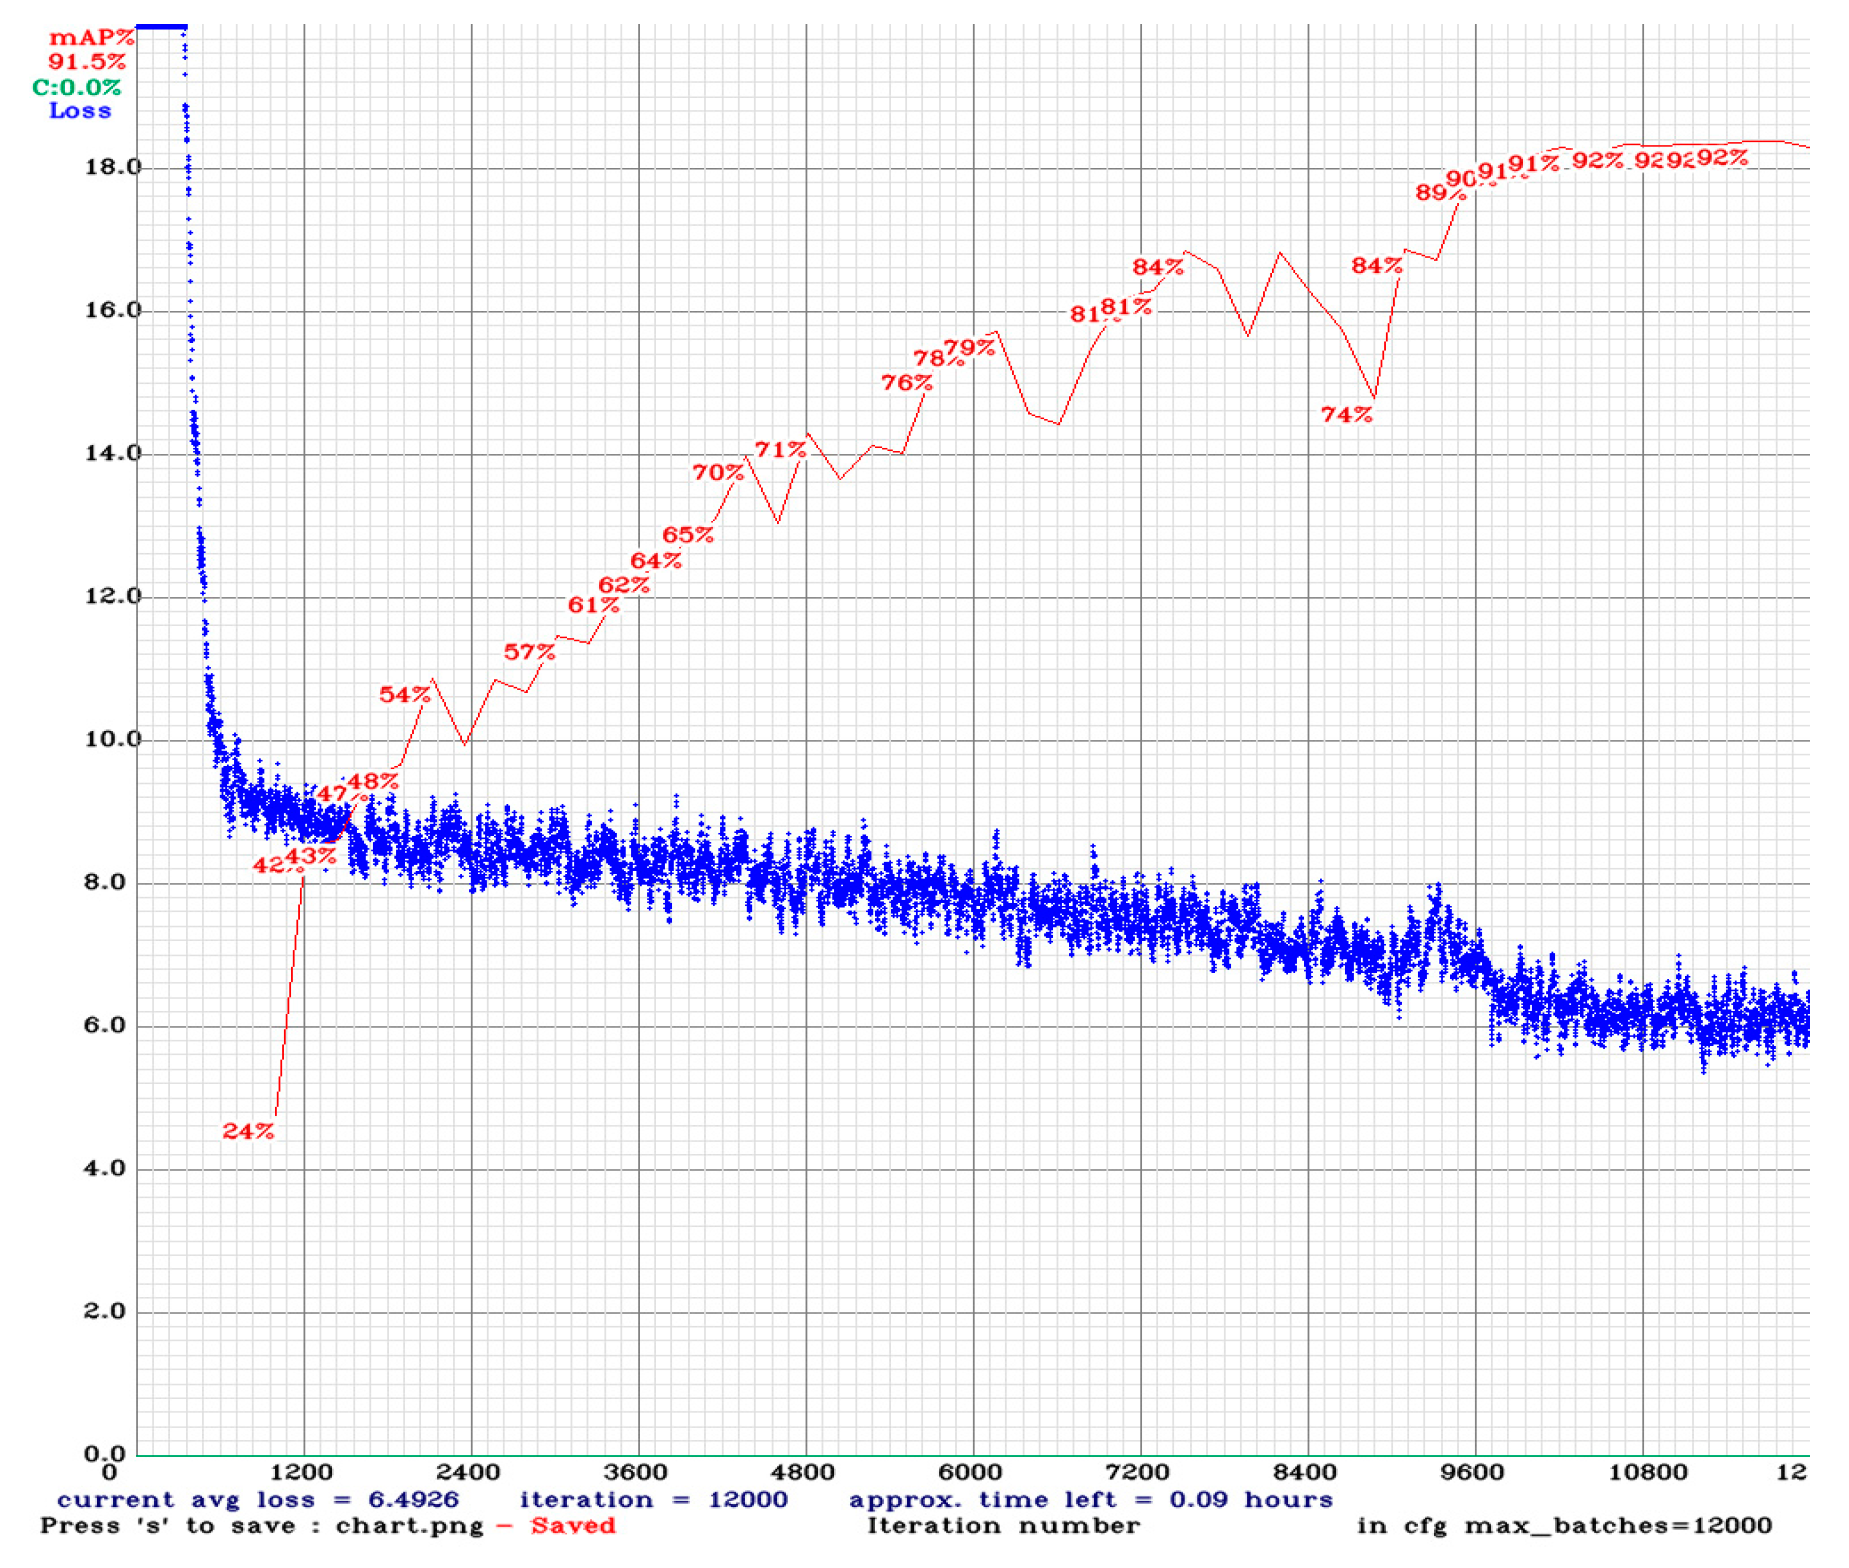Select the 'iteration = 12000' status text
Viewport: 1849px width, 1568px height.
pyautogui.click(x=653, y=1500)
